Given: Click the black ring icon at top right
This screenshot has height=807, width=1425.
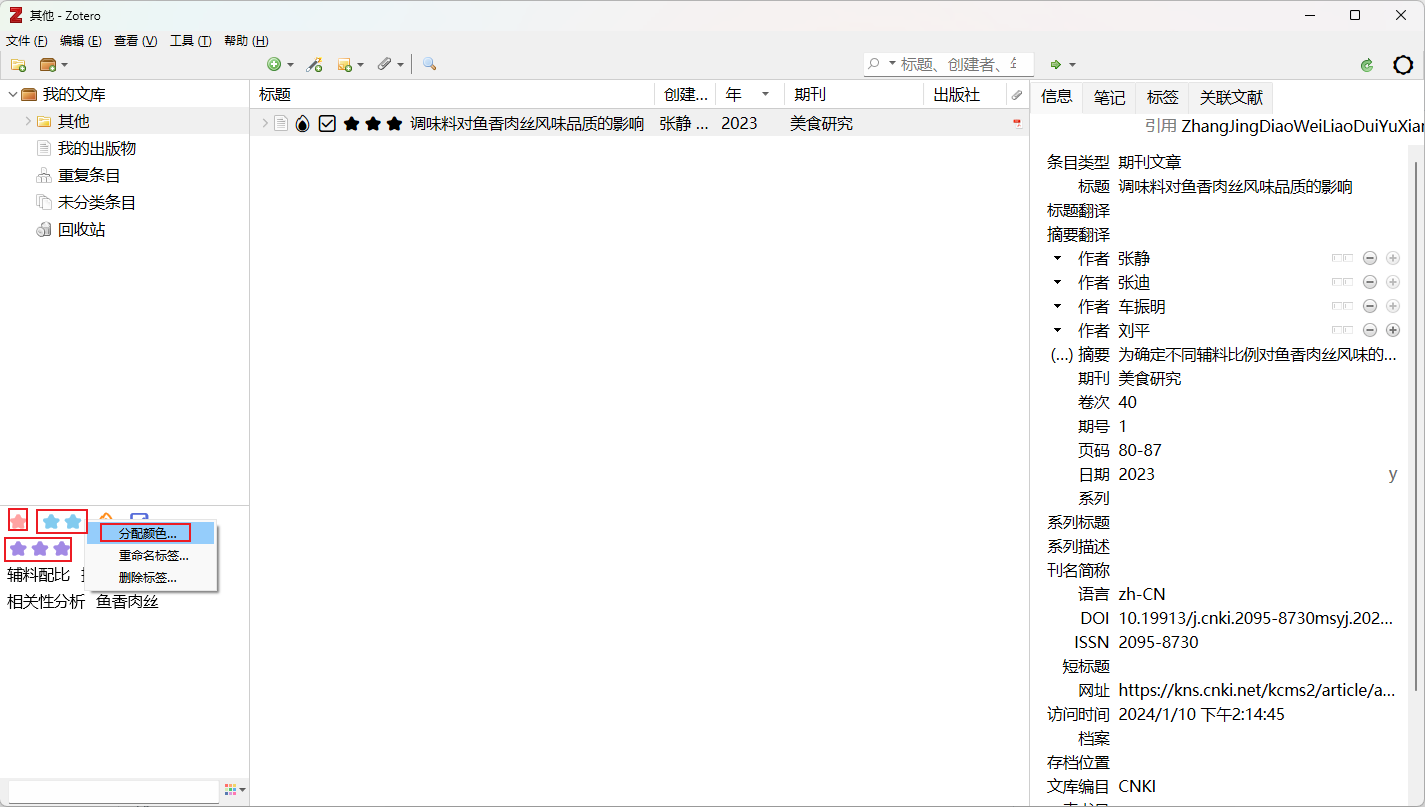Looking at the screenshot, I should point(1403,65).
